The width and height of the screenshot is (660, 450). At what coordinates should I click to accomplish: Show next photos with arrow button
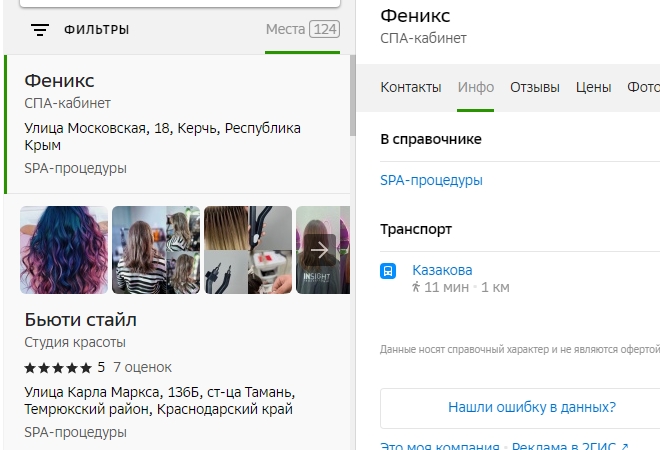320,249
